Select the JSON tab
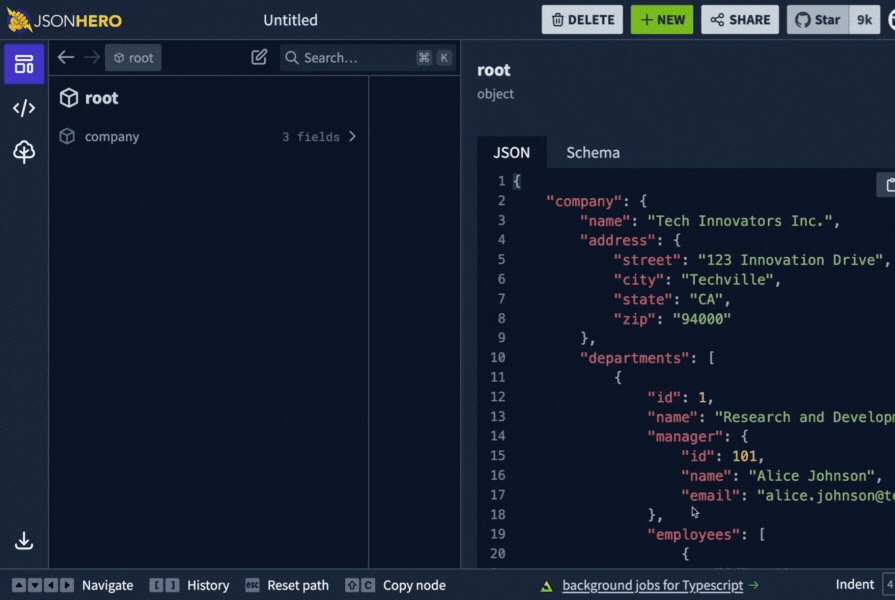 click(x=512, y=152)
